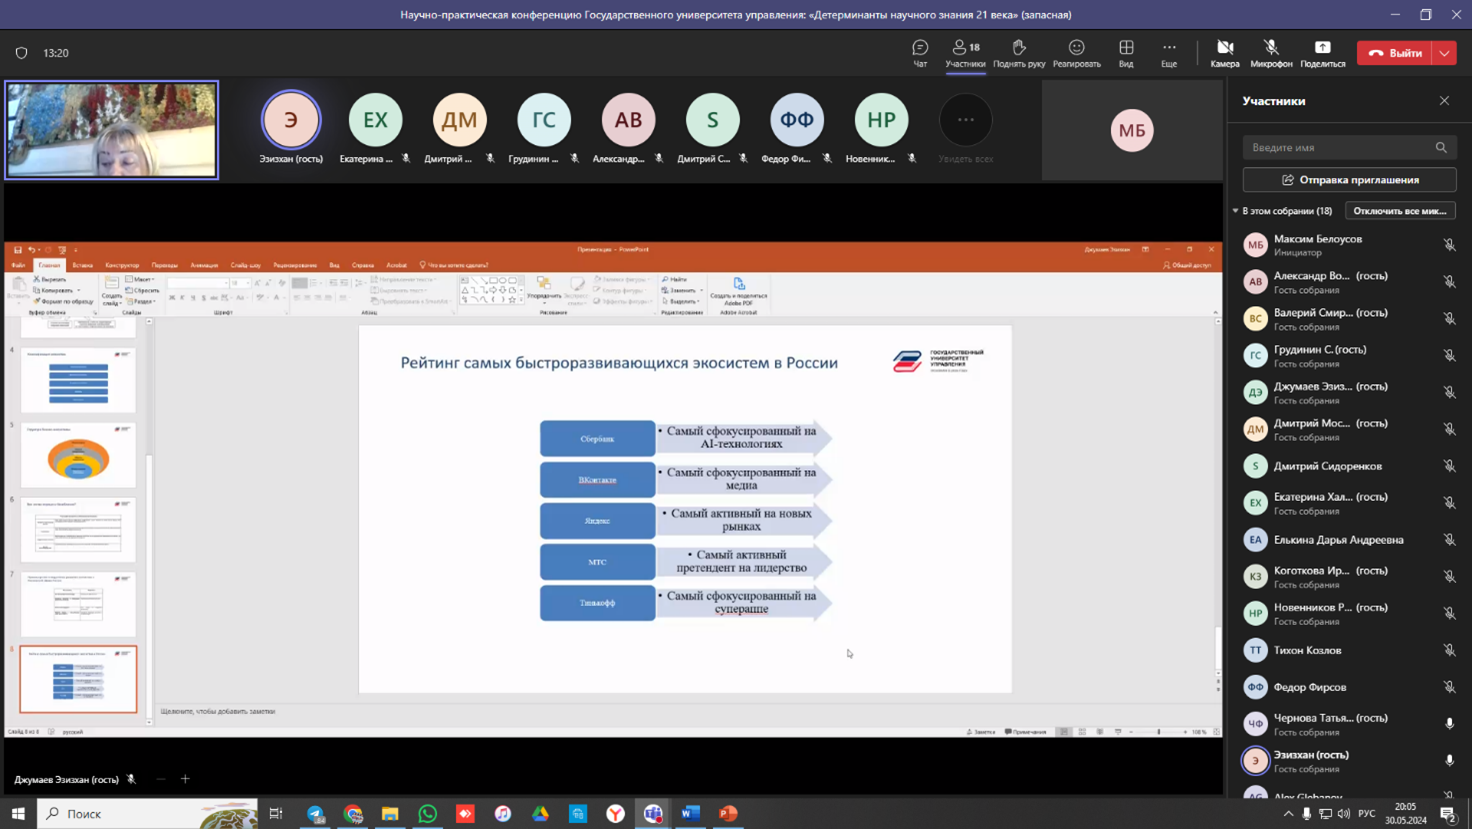Viewport: 1472px width, 829px height.
Task: Click the Поделиться share screen icon
Action: (1323, 53)
